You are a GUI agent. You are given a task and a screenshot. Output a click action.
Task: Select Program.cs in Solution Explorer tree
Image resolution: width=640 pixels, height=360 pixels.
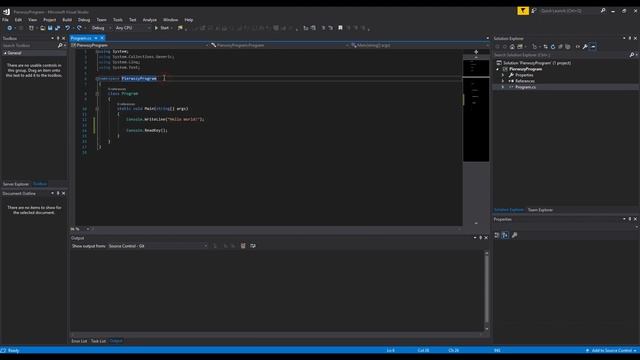click(525, 87)
